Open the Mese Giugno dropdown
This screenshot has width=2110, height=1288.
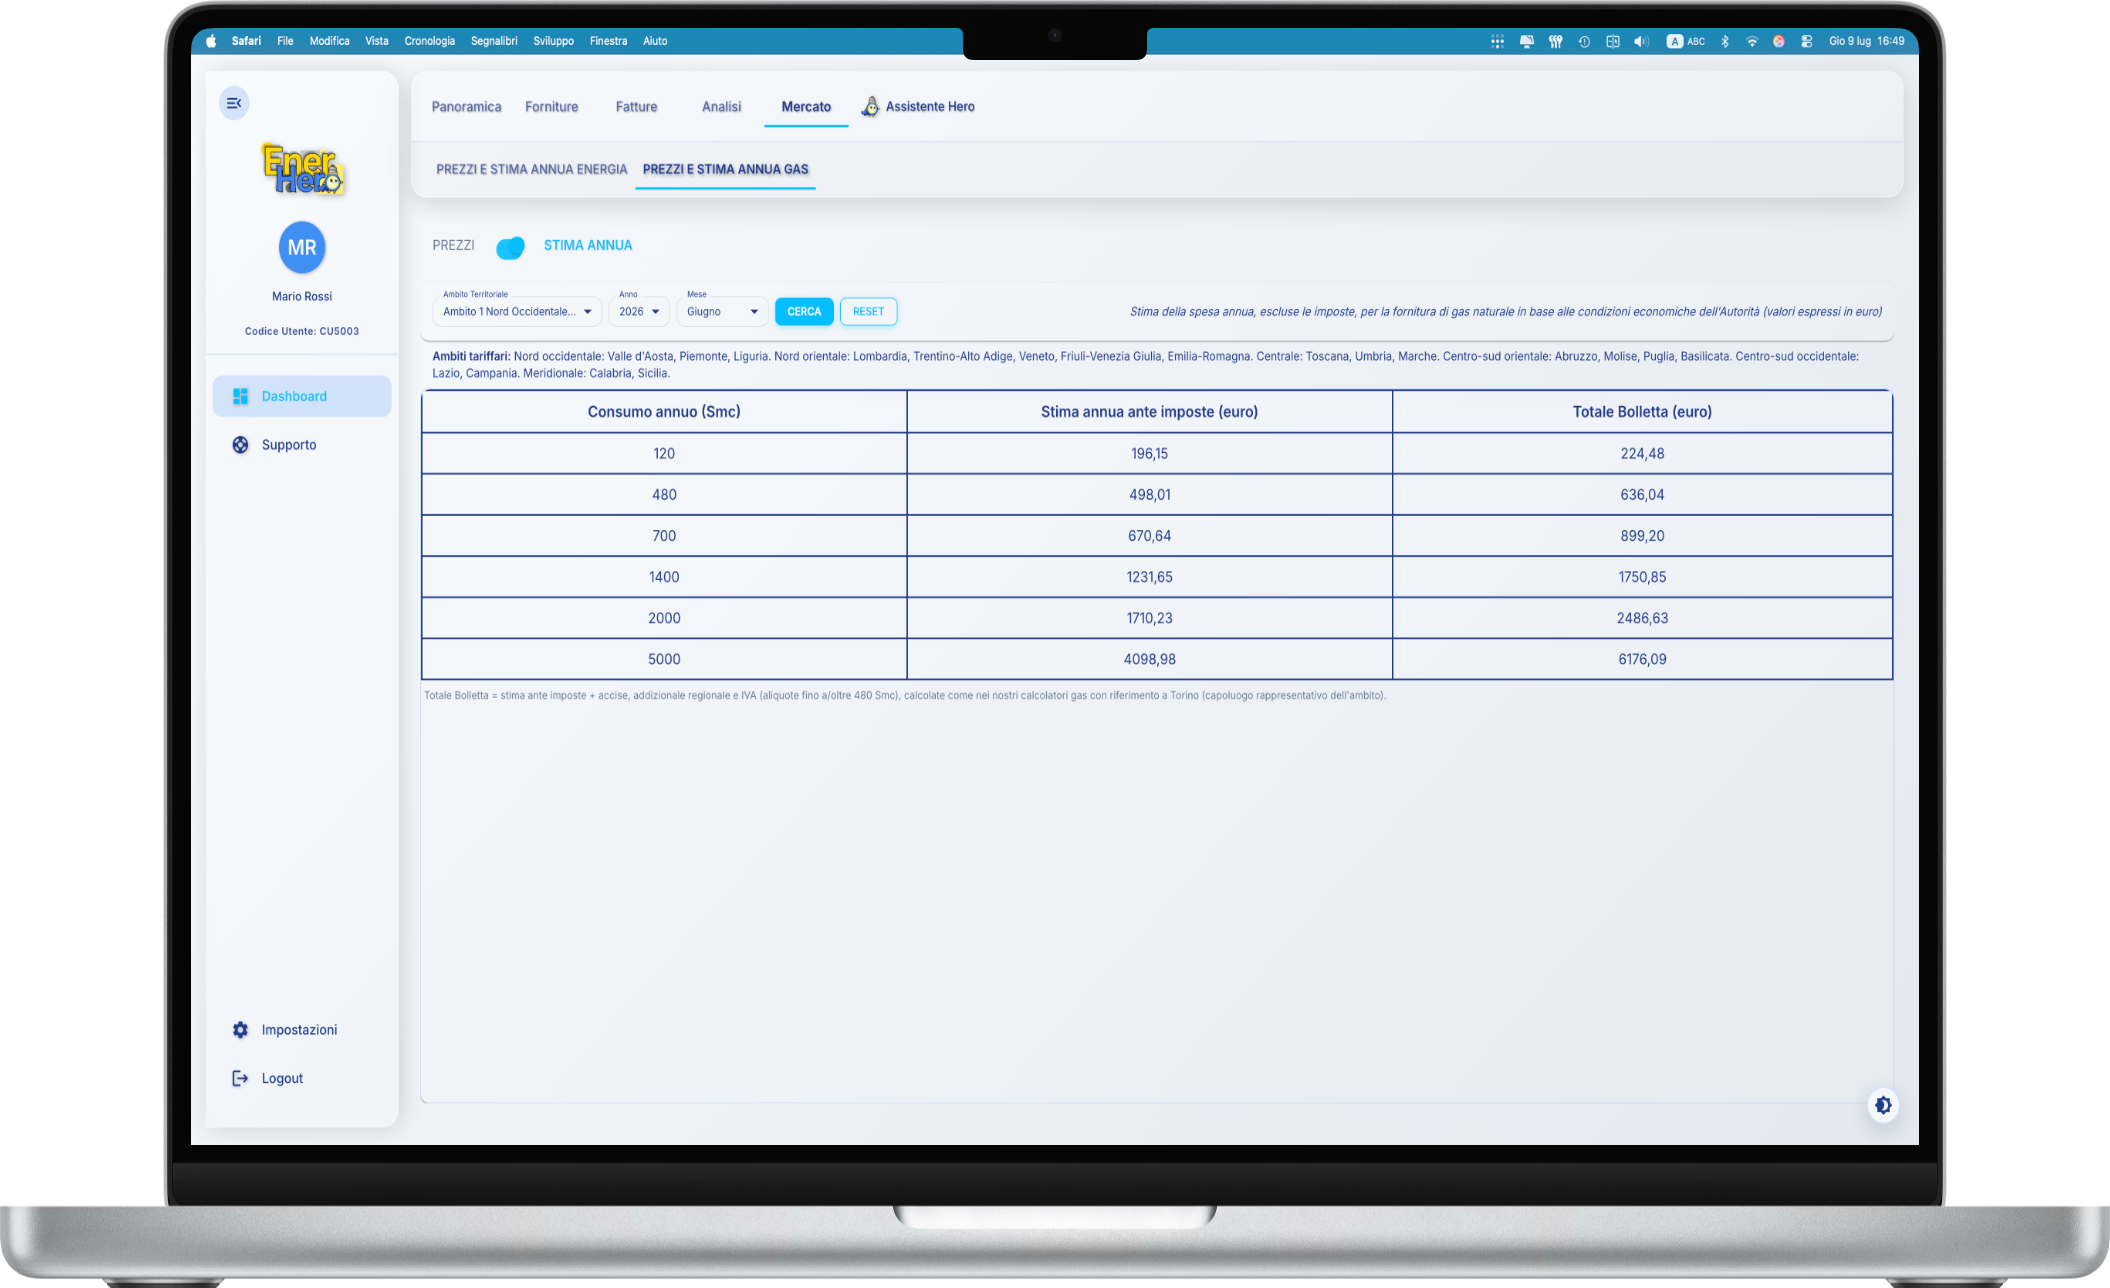pos(722,311)
